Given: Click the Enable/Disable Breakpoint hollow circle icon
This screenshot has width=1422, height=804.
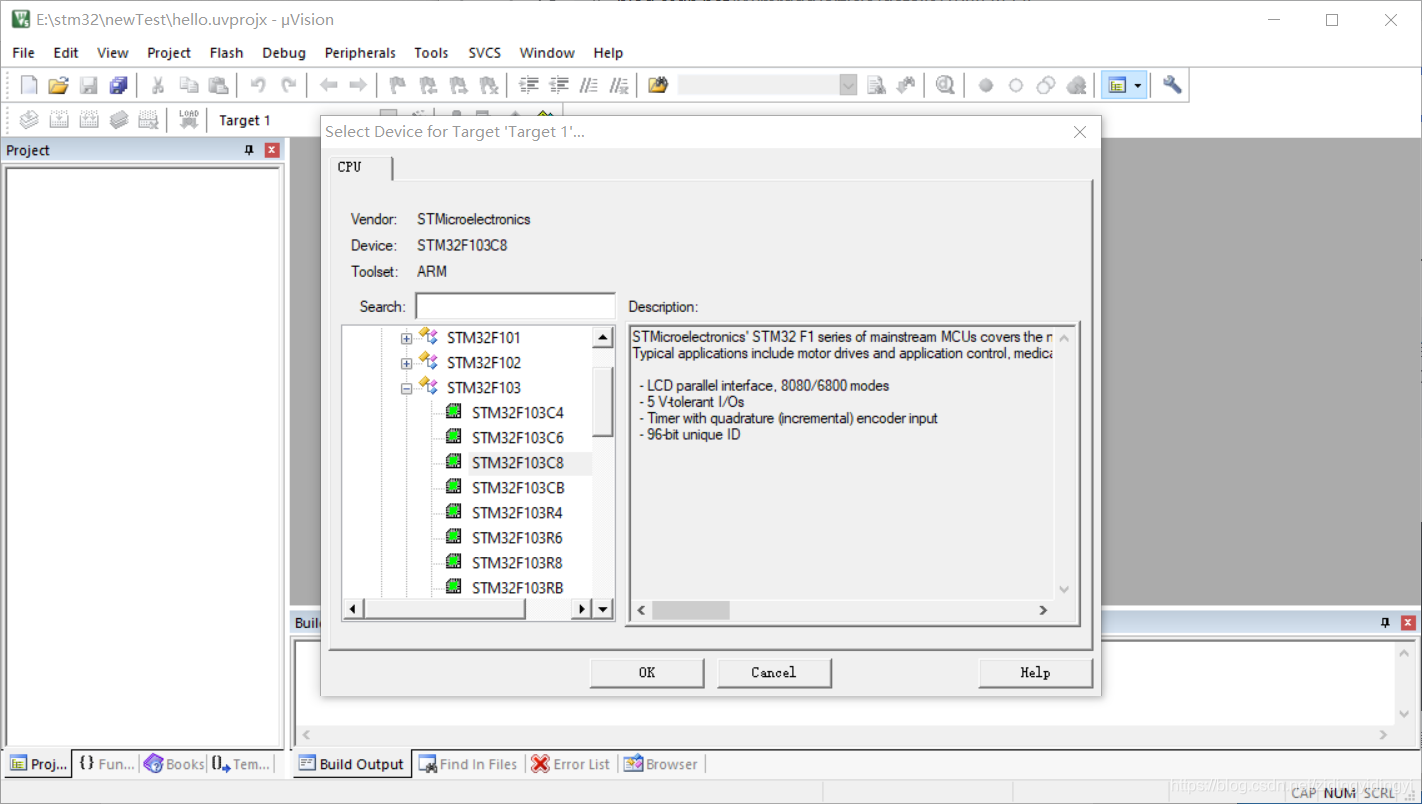Looking at the screenshot, I should [1016, 85].
